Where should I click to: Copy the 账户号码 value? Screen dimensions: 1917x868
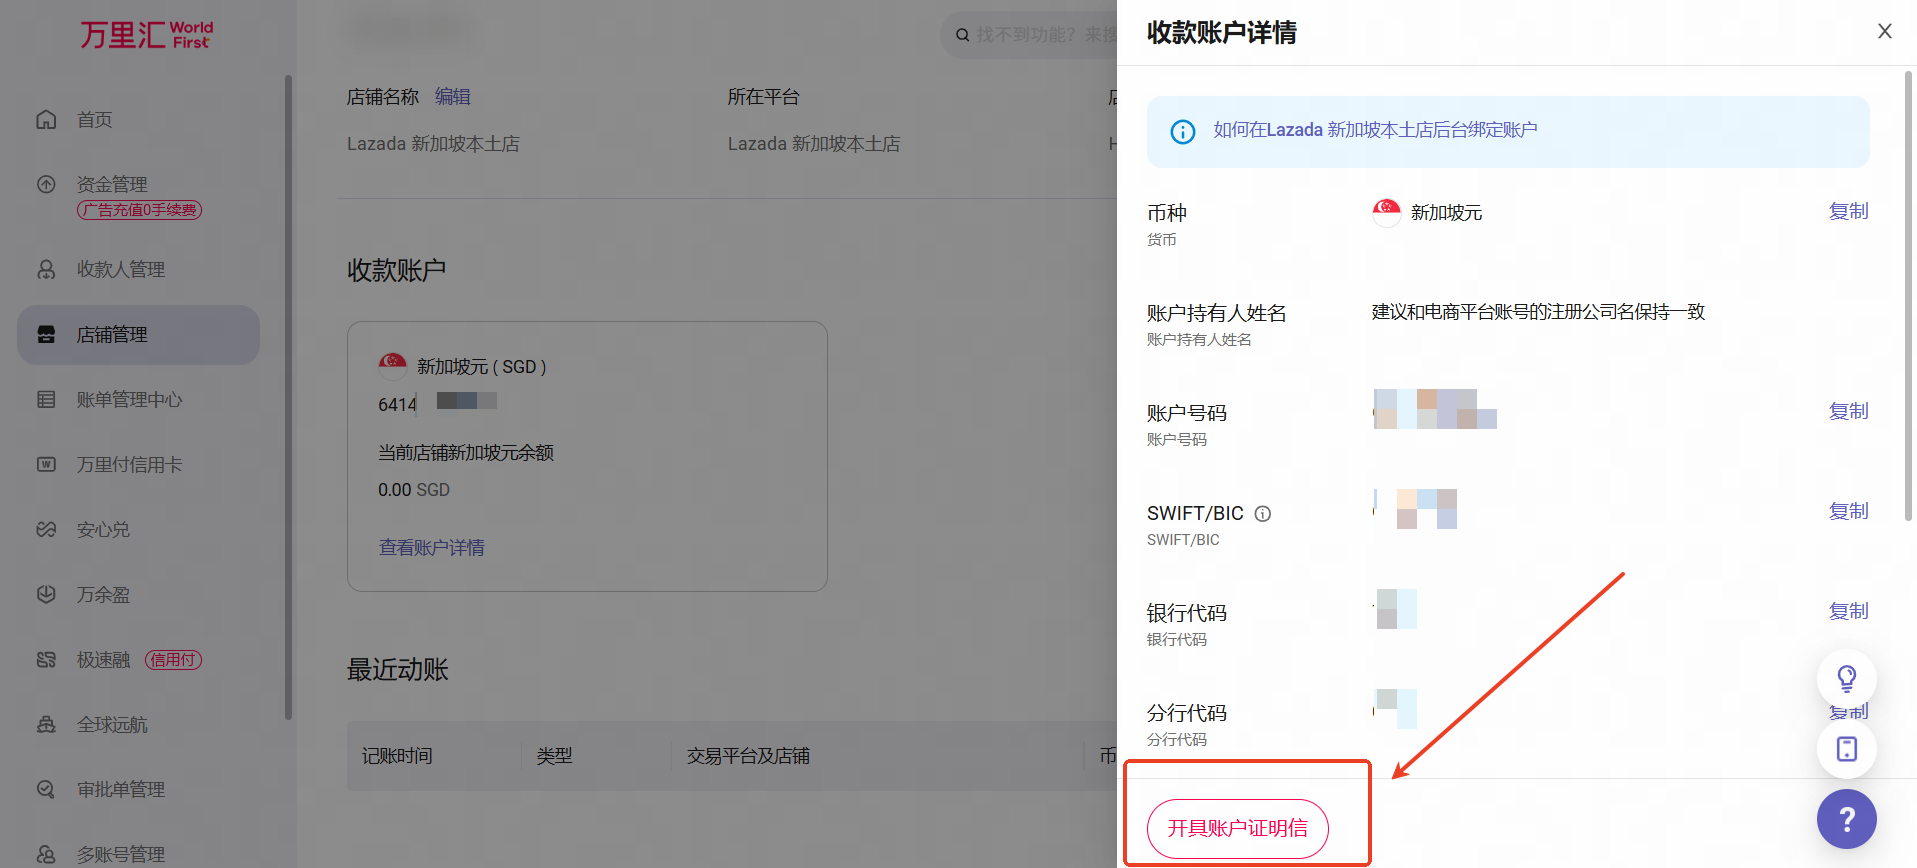pos(1848,411)
